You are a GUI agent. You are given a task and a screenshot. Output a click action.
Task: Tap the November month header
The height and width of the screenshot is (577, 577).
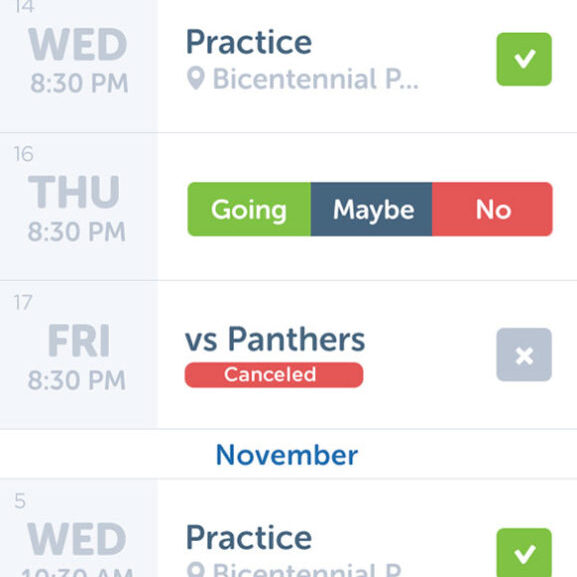tap(287, 455)
